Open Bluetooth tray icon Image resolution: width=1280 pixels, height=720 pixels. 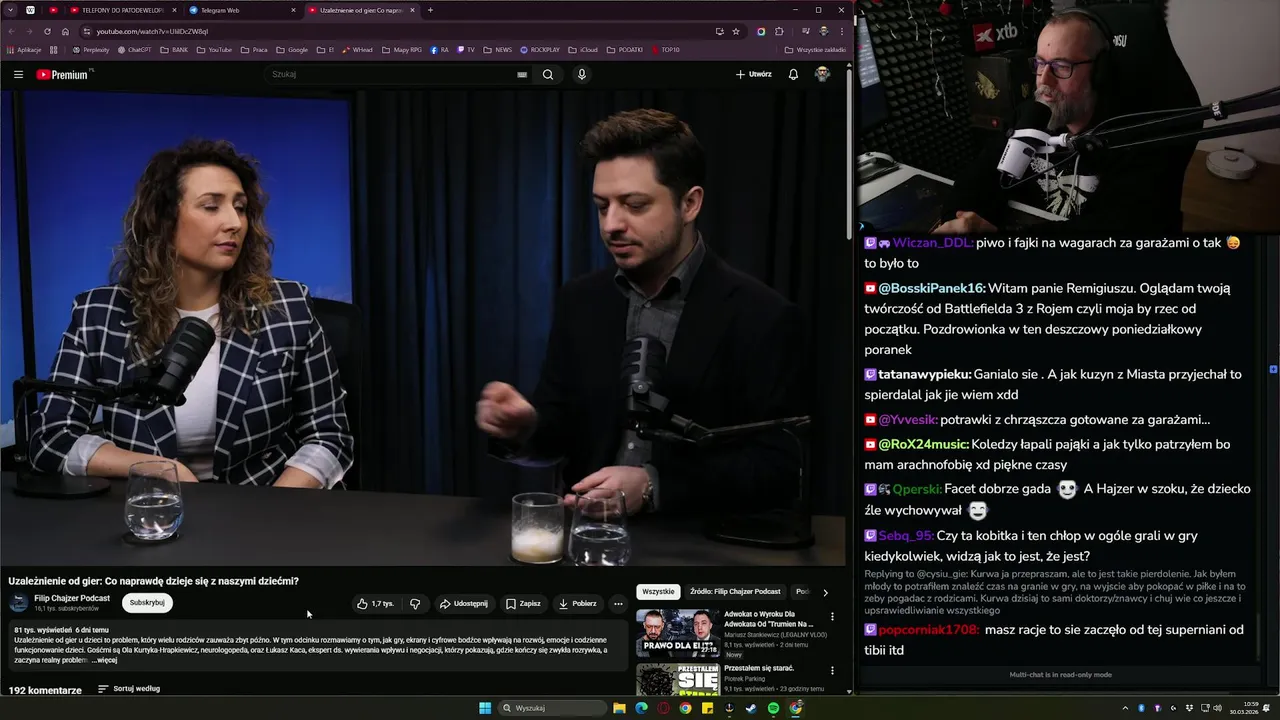pos(1141,708)
